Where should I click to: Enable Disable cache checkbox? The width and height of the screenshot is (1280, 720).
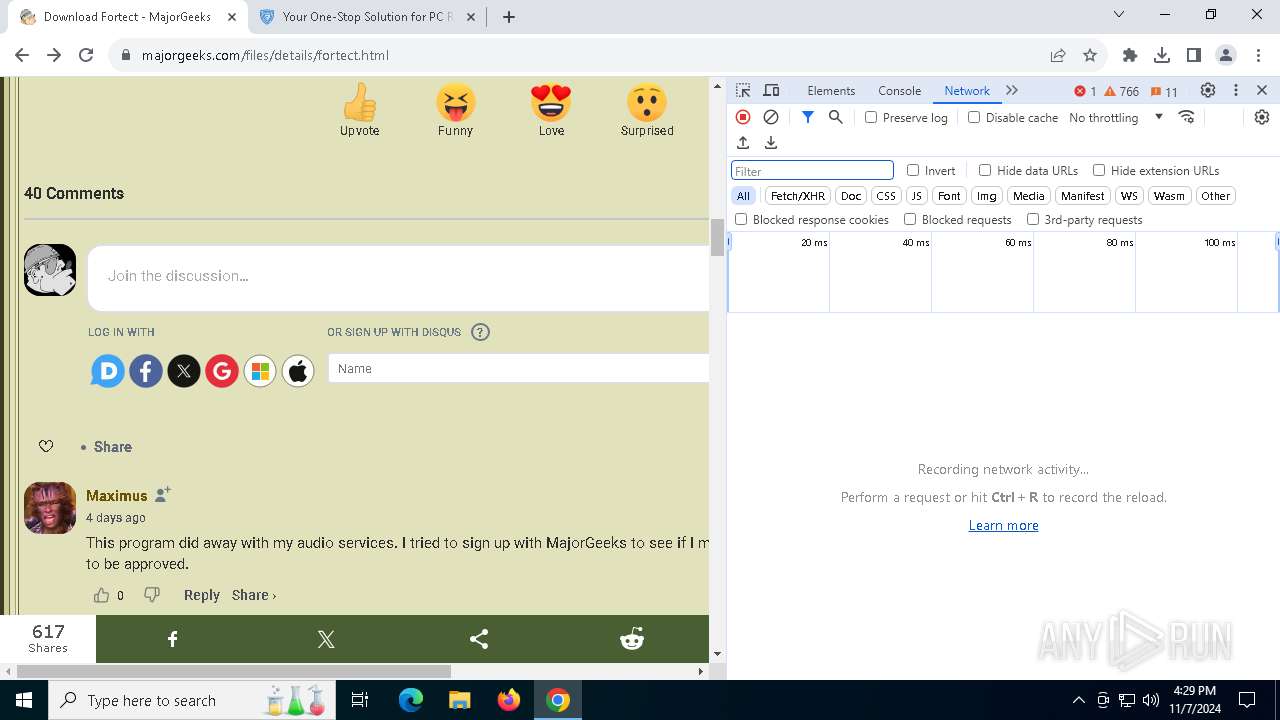point(974,117)
